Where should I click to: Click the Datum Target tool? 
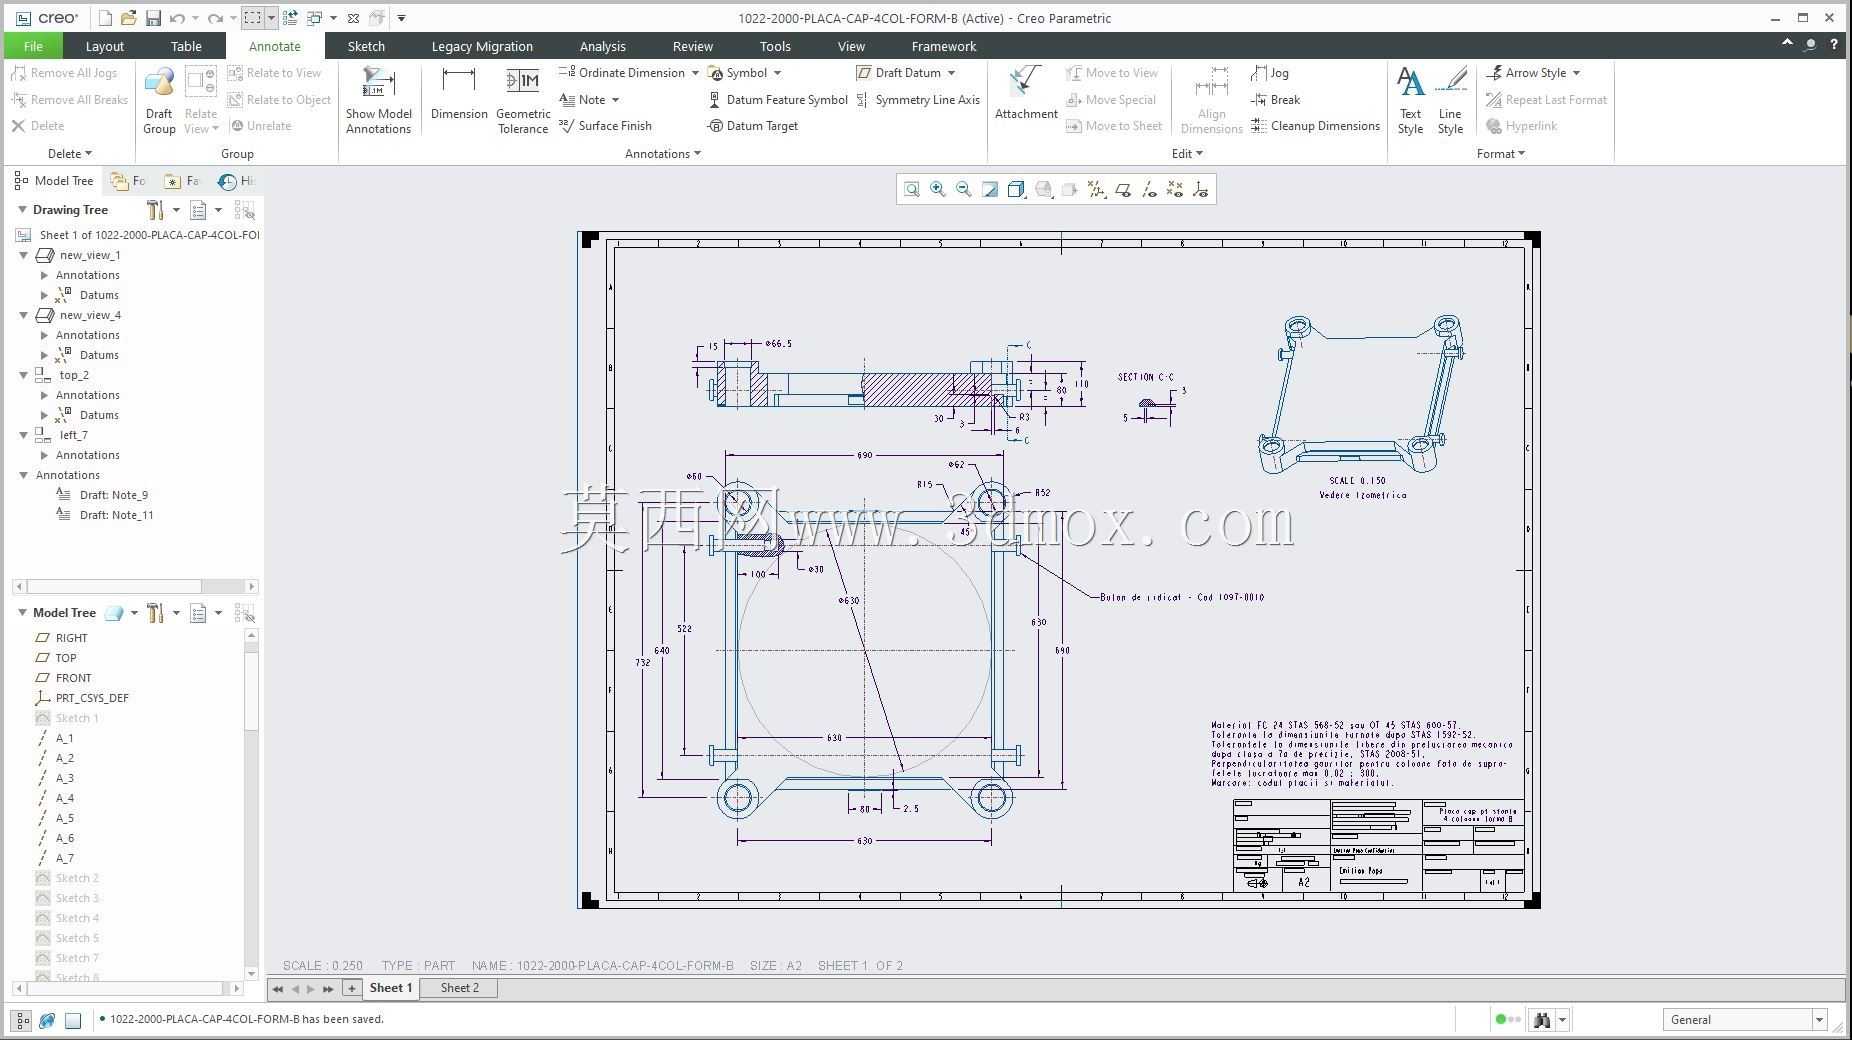753,126
